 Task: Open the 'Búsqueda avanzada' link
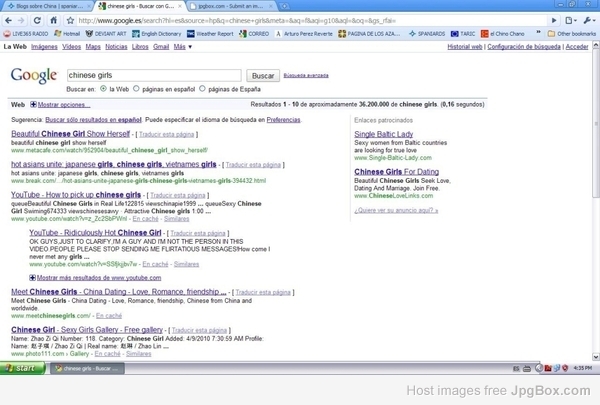(307, 75)
